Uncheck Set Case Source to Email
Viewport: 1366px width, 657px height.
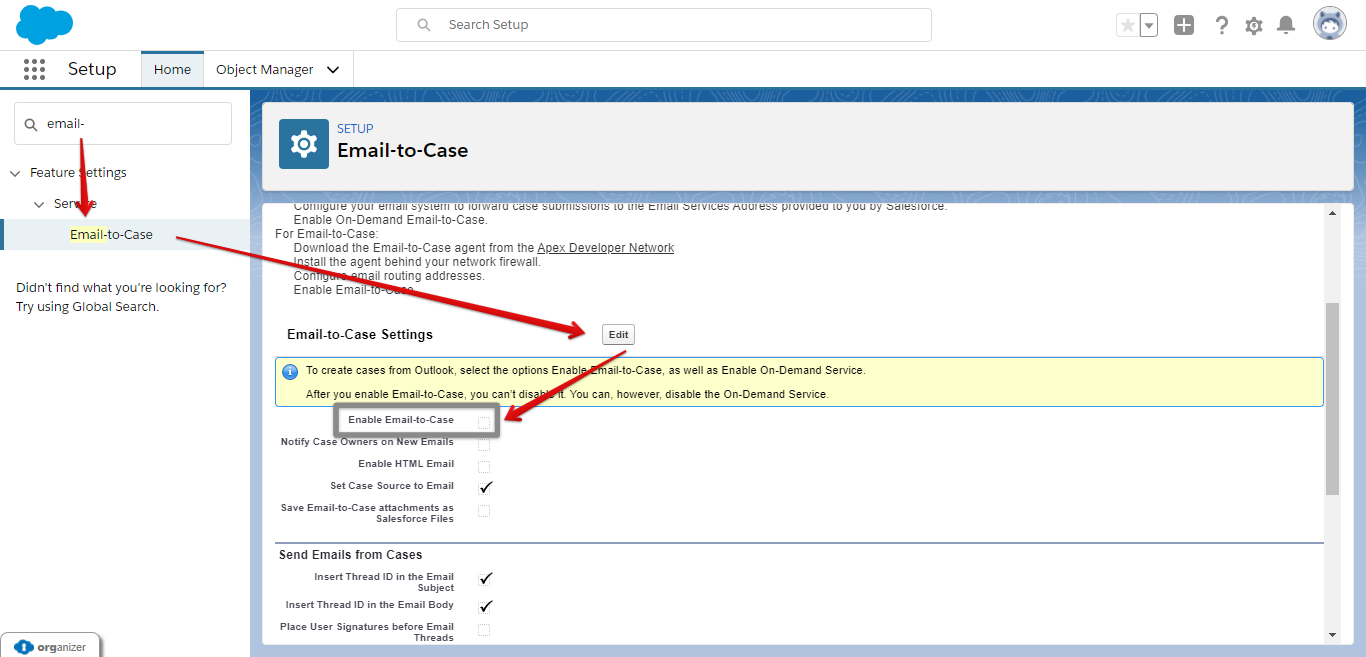(486, 487)
